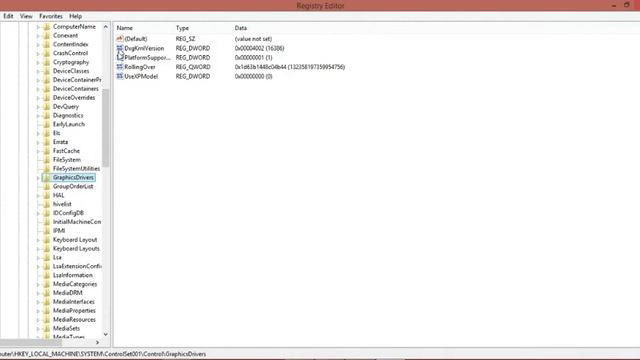Click the Cryptography folder icon
Image resolution: width=640 pixels, height=360 pixels.
tap(47, 62)
